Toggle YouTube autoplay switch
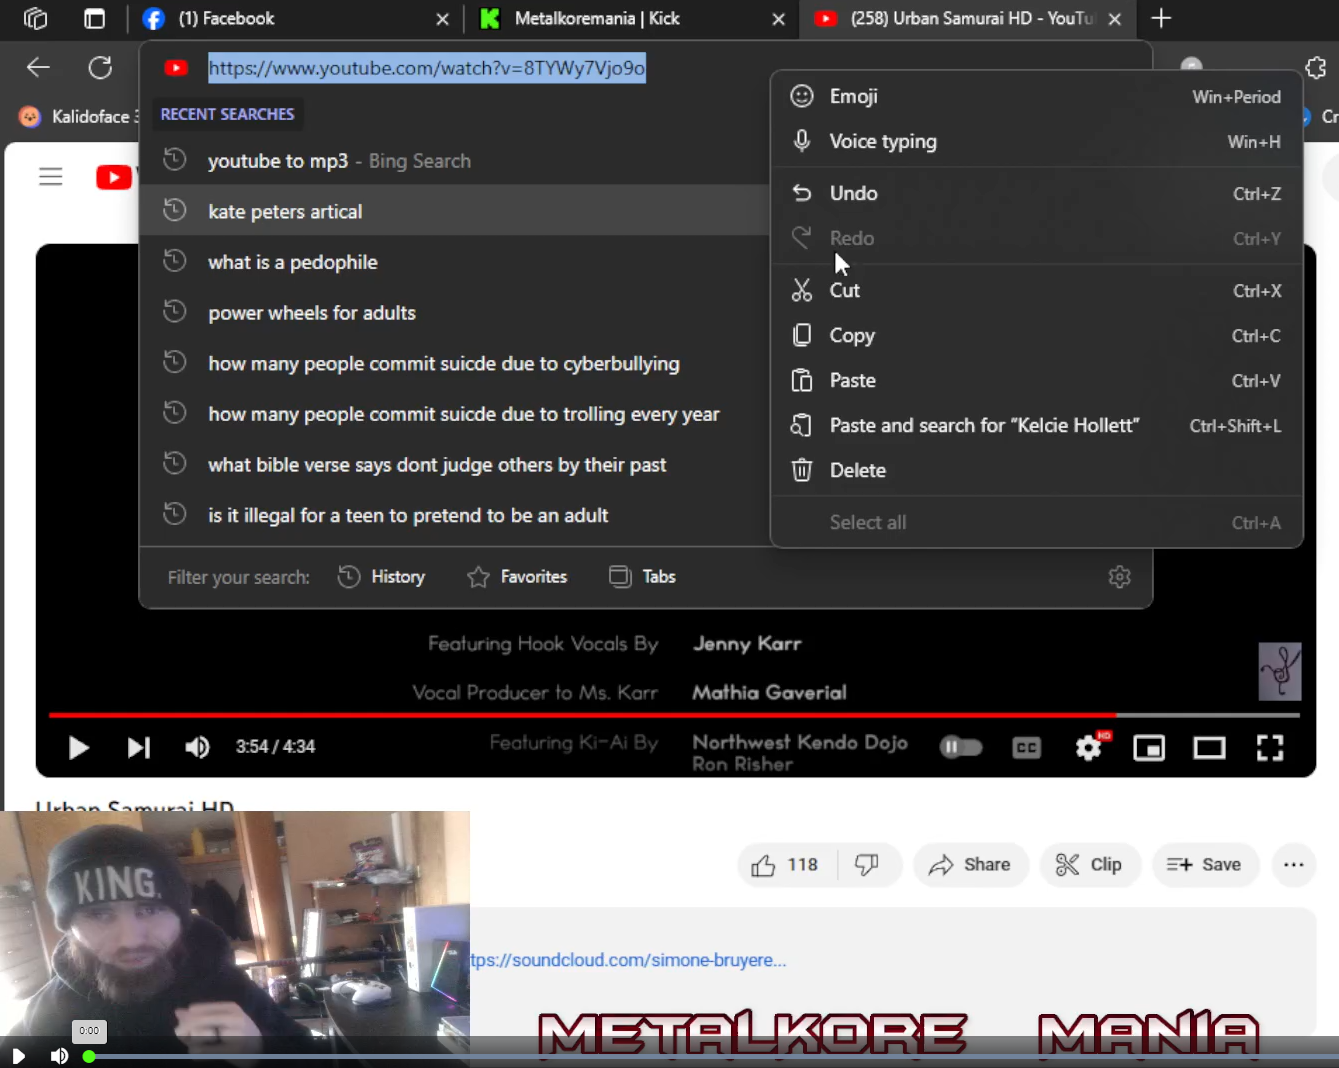This screenshot has width=1339, height=1068. 961,747
